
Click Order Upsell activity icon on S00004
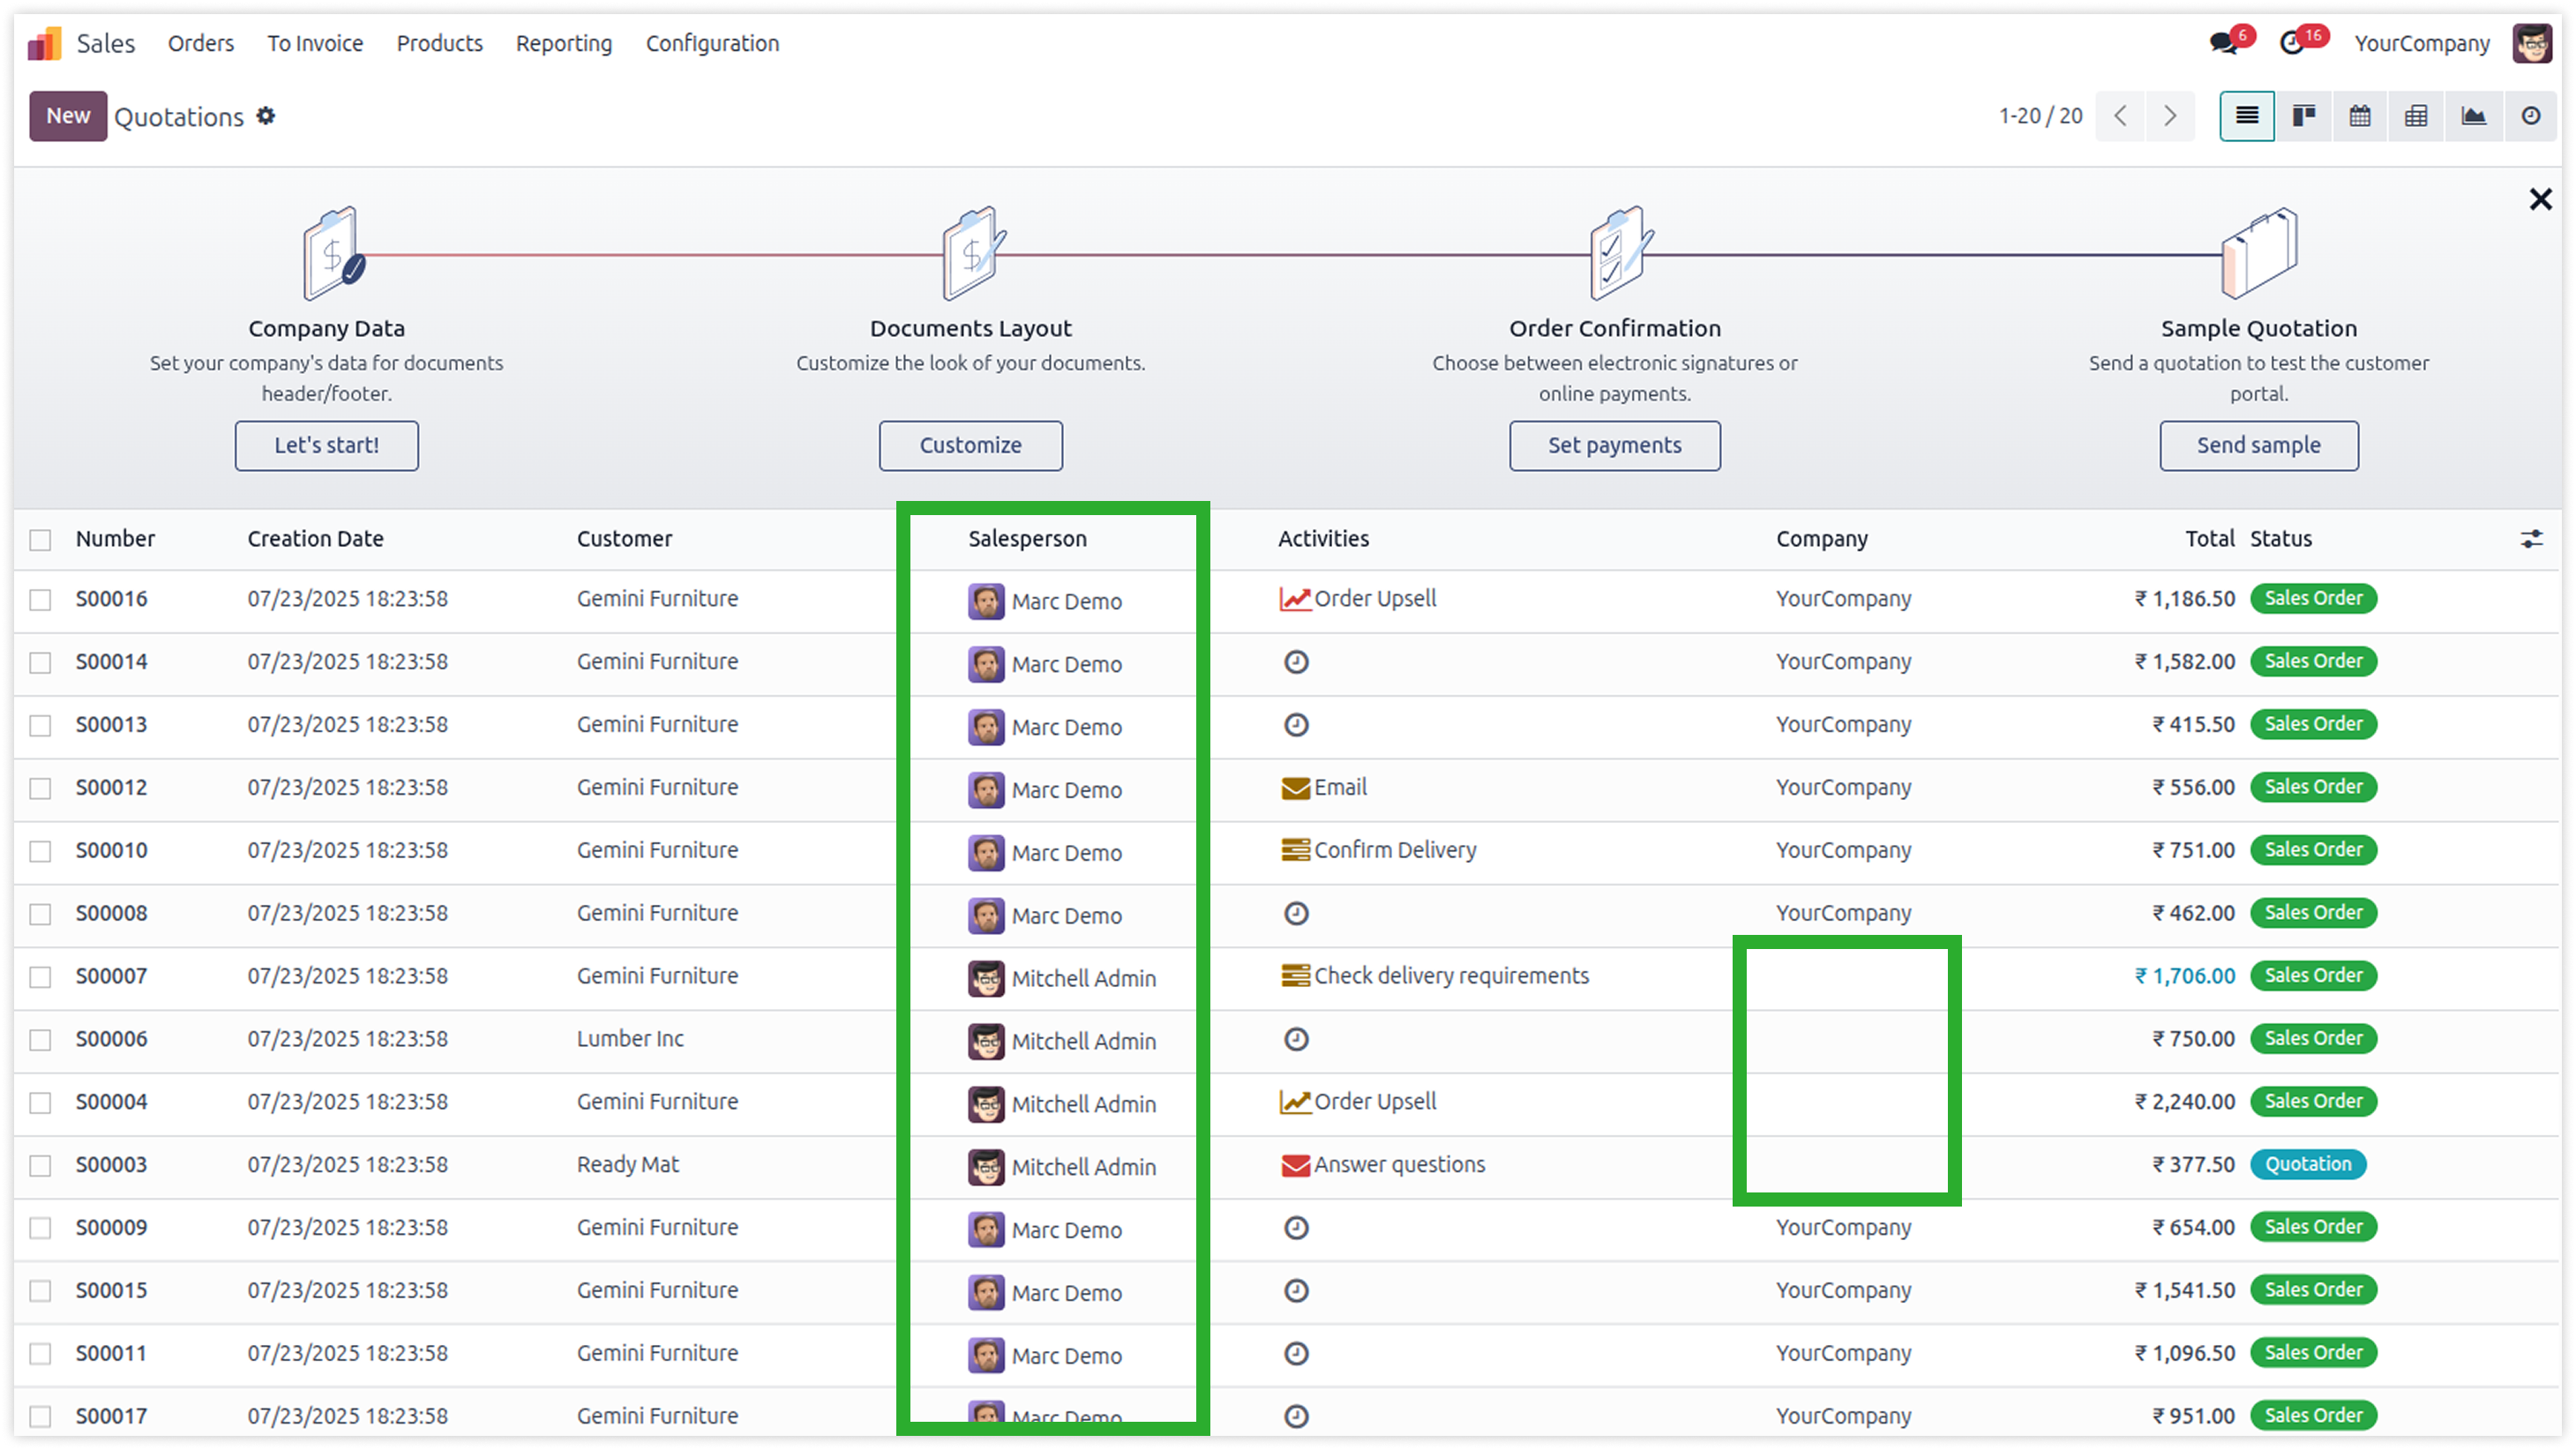(1295, 1102)
